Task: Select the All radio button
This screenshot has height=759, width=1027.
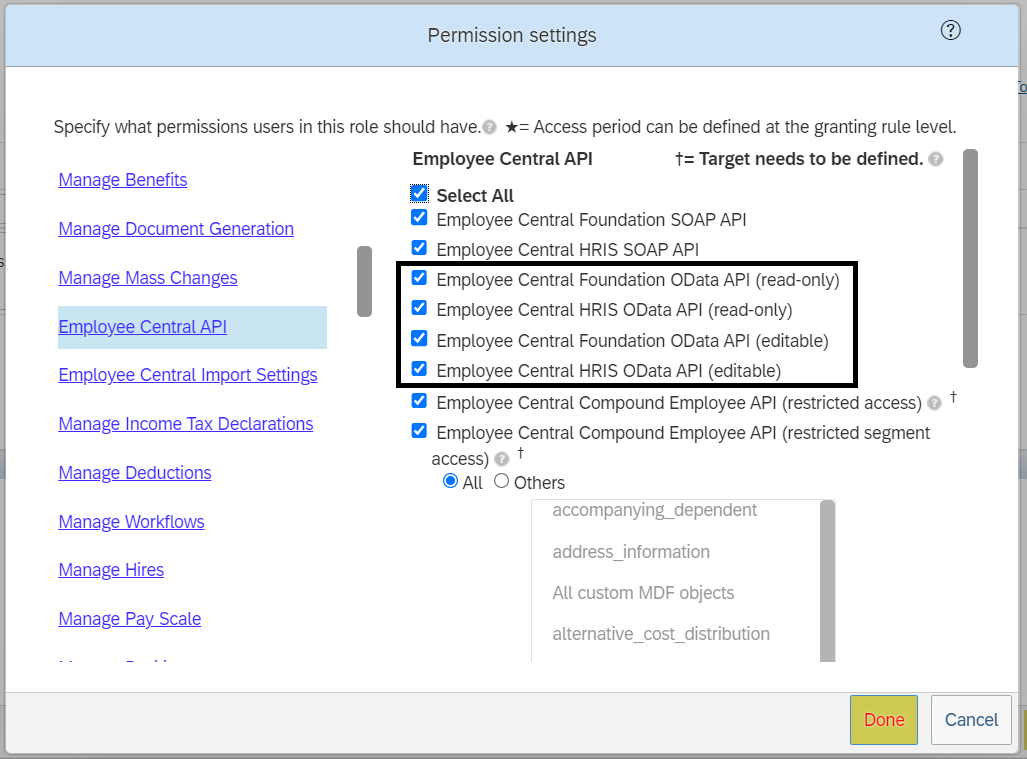Action: point(451,481)
